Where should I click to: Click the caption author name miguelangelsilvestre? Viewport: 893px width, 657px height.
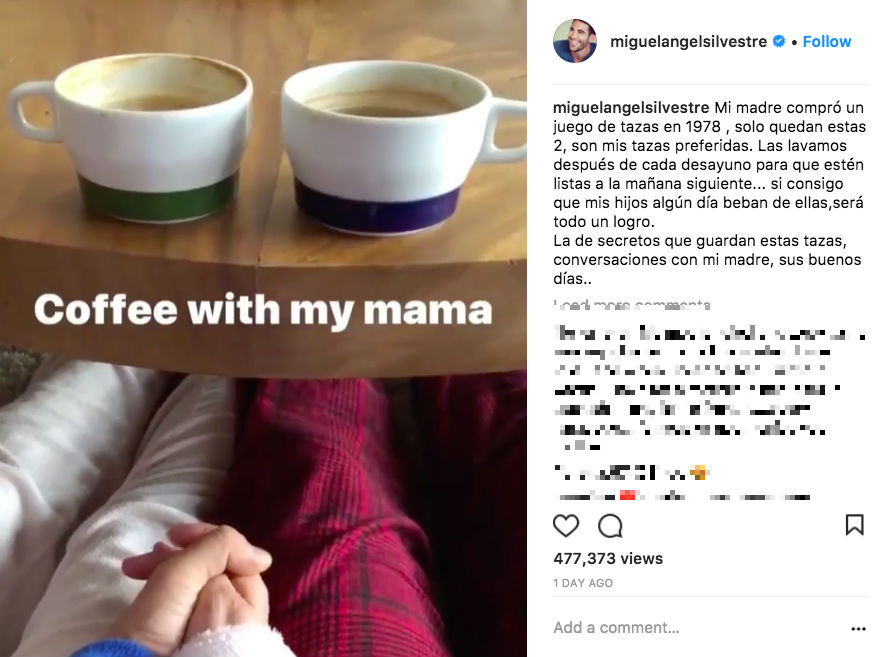click(631, 108)
